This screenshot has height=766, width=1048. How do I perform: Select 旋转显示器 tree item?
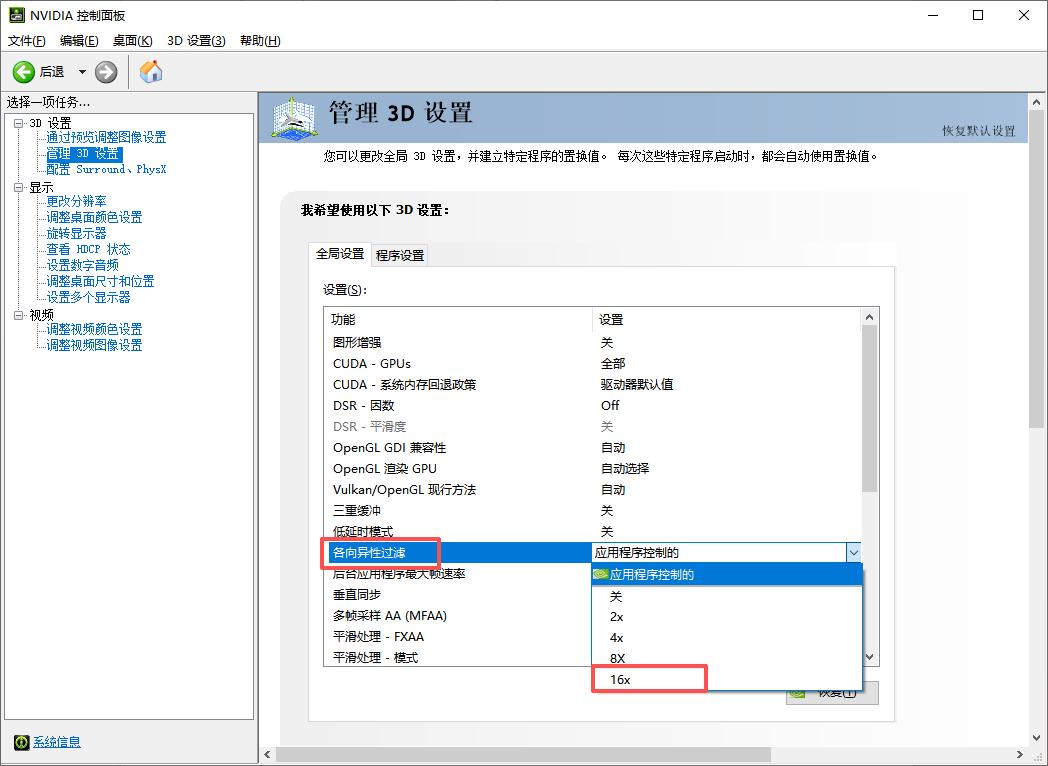tap(76, 233)
